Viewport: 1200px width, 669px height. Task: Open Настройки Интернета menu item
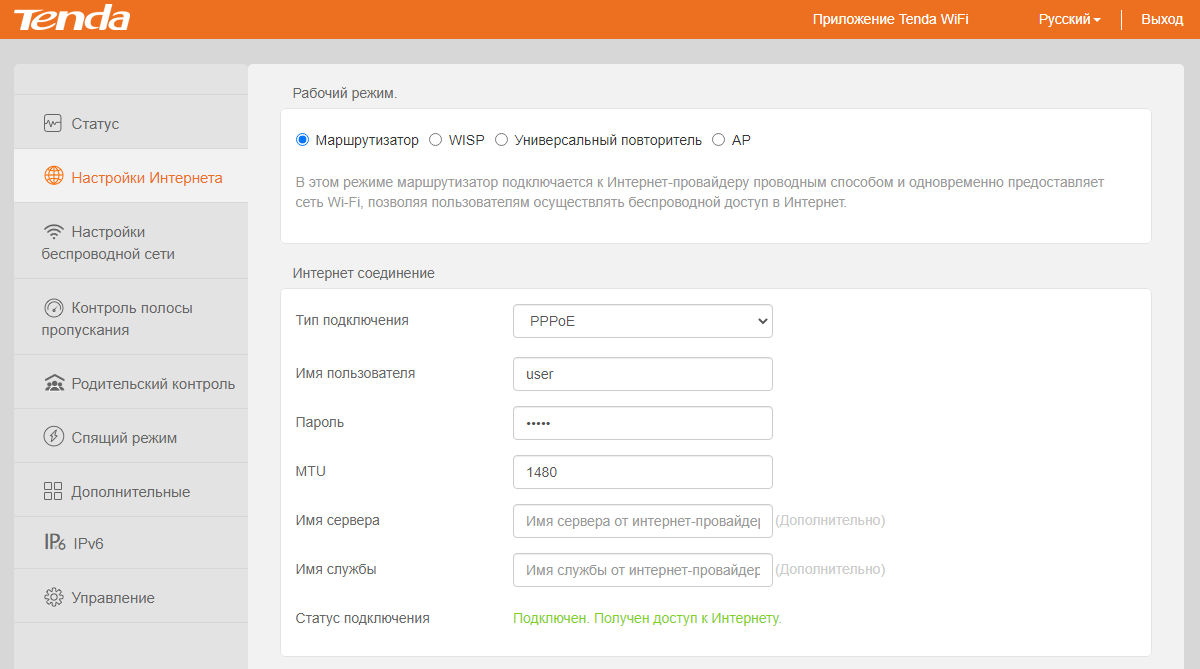coord(131,177)
